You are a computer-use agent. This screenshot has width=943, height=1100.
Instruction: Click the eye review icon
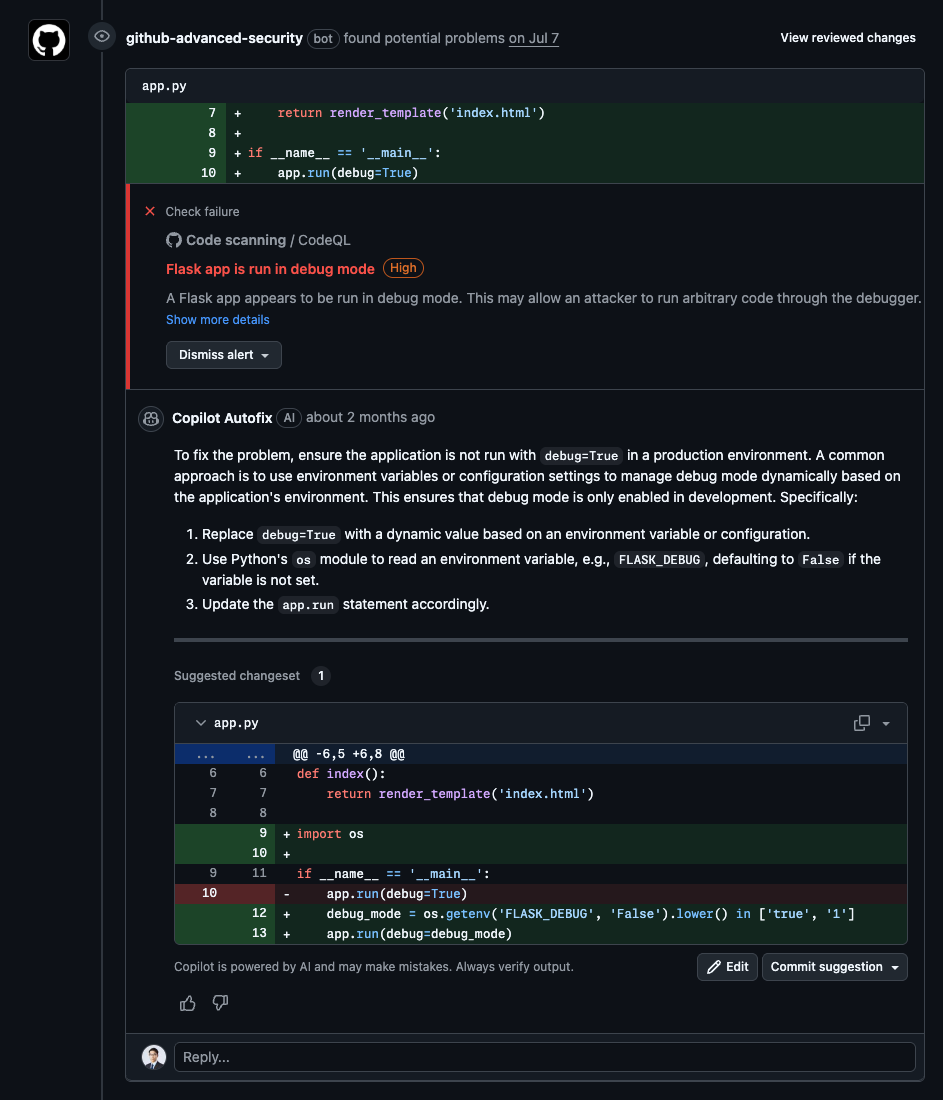coord(102,36)
